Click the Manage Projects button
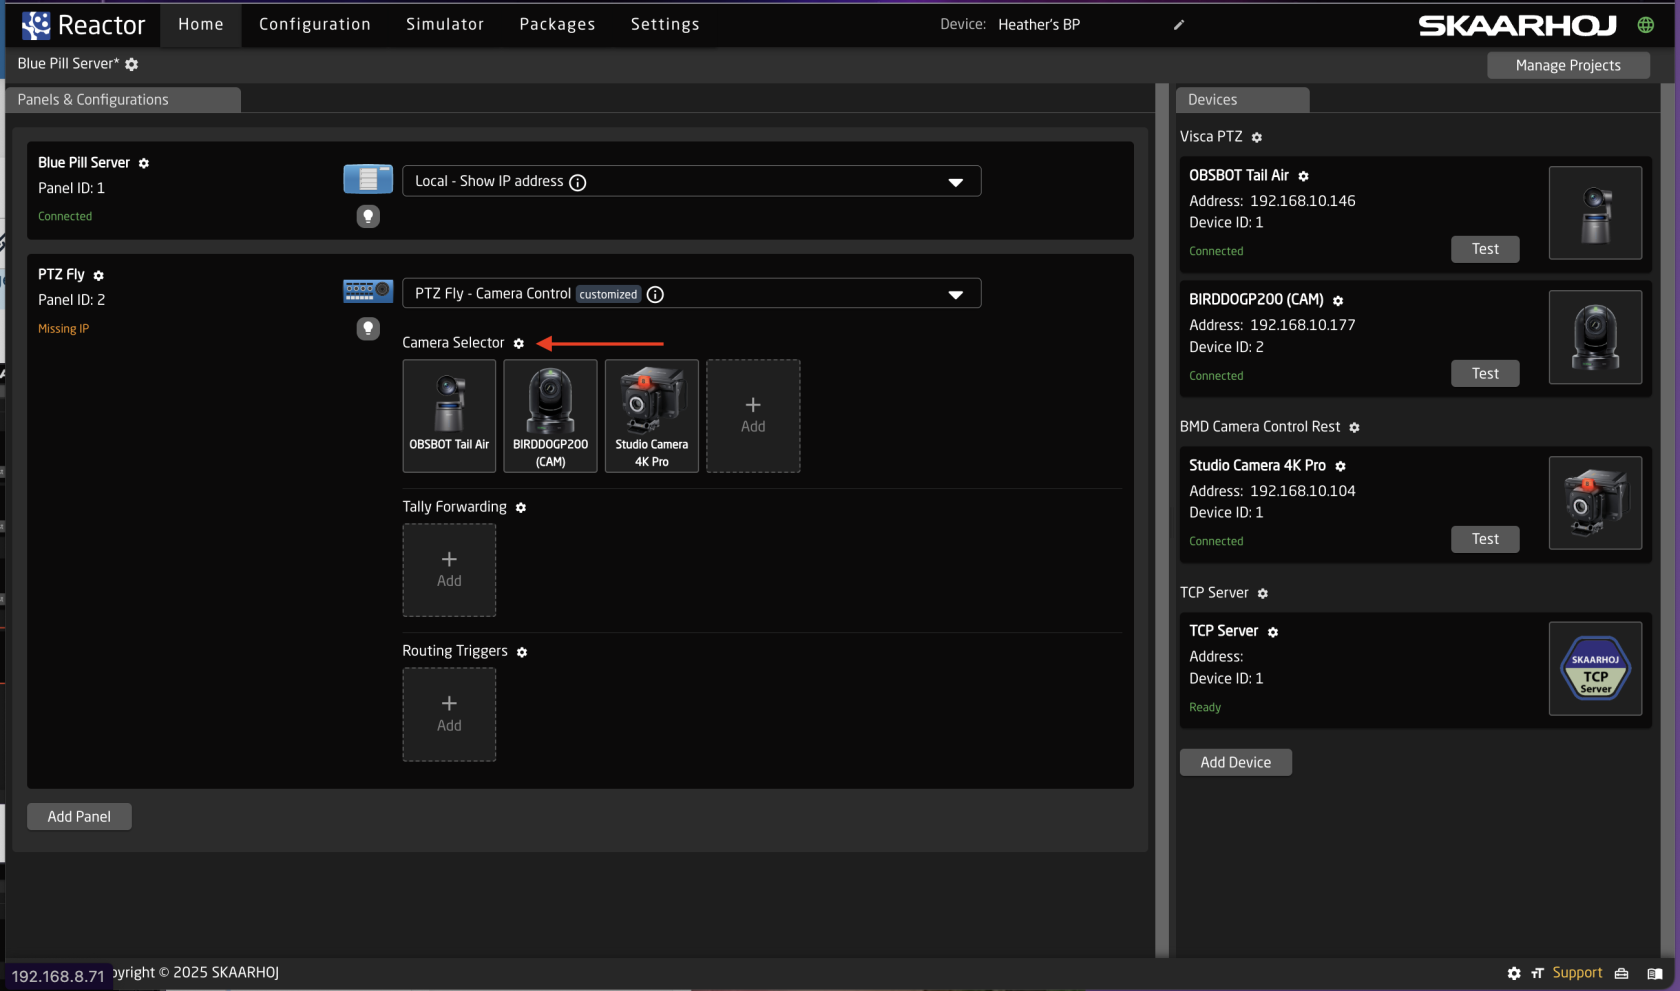Image resolution: width=1680 pixels, height=991 pixels. [1567, 65]
